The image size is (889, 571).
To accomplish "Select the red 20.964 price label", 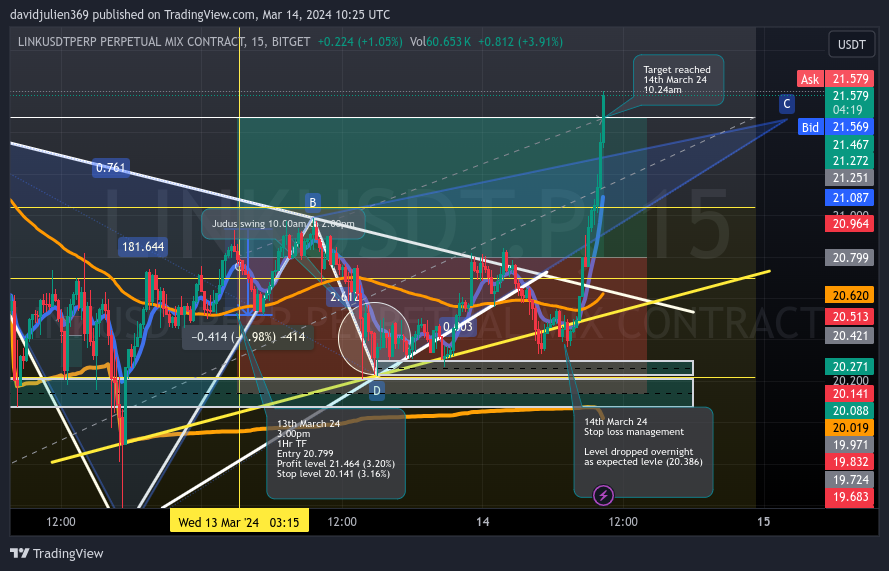I will click(849, 223).
